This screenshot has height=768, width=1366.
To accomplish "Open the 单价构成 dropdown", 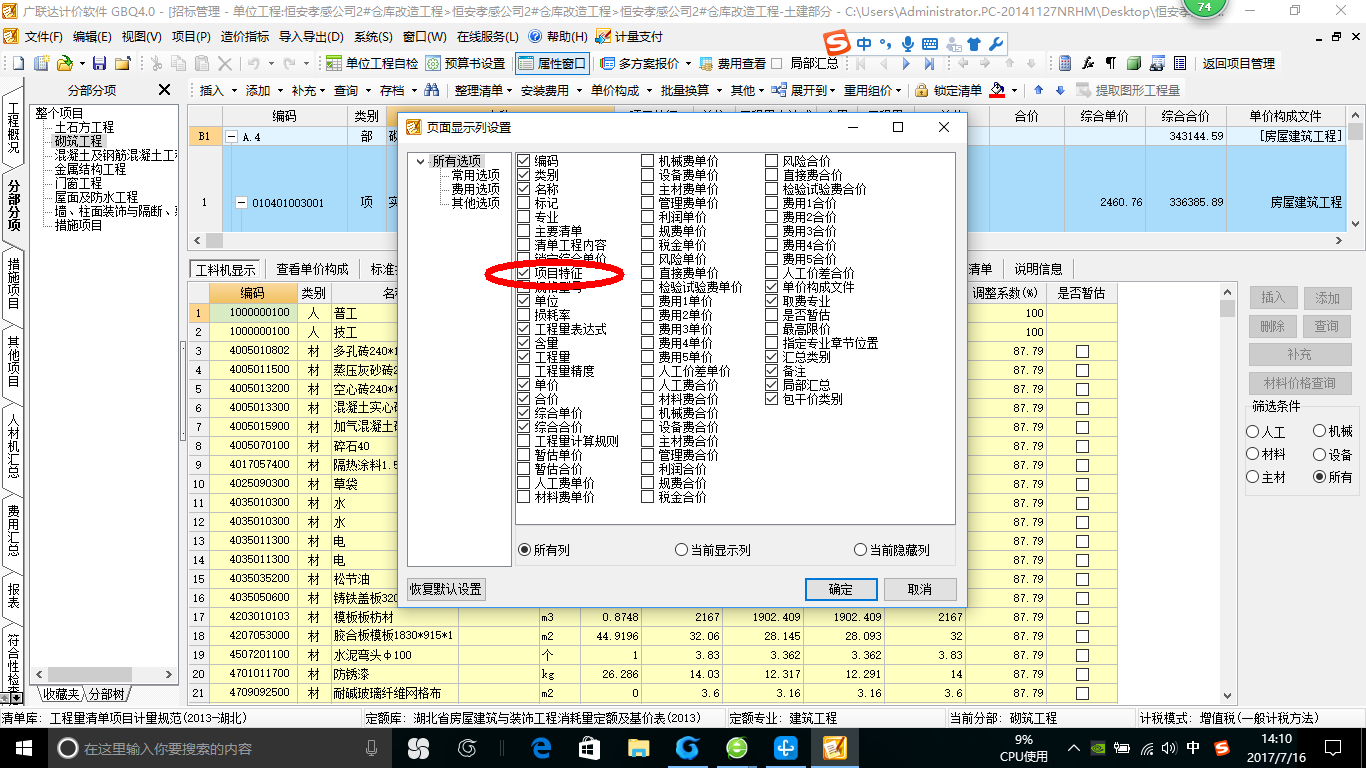I will [x=620, y=90].
